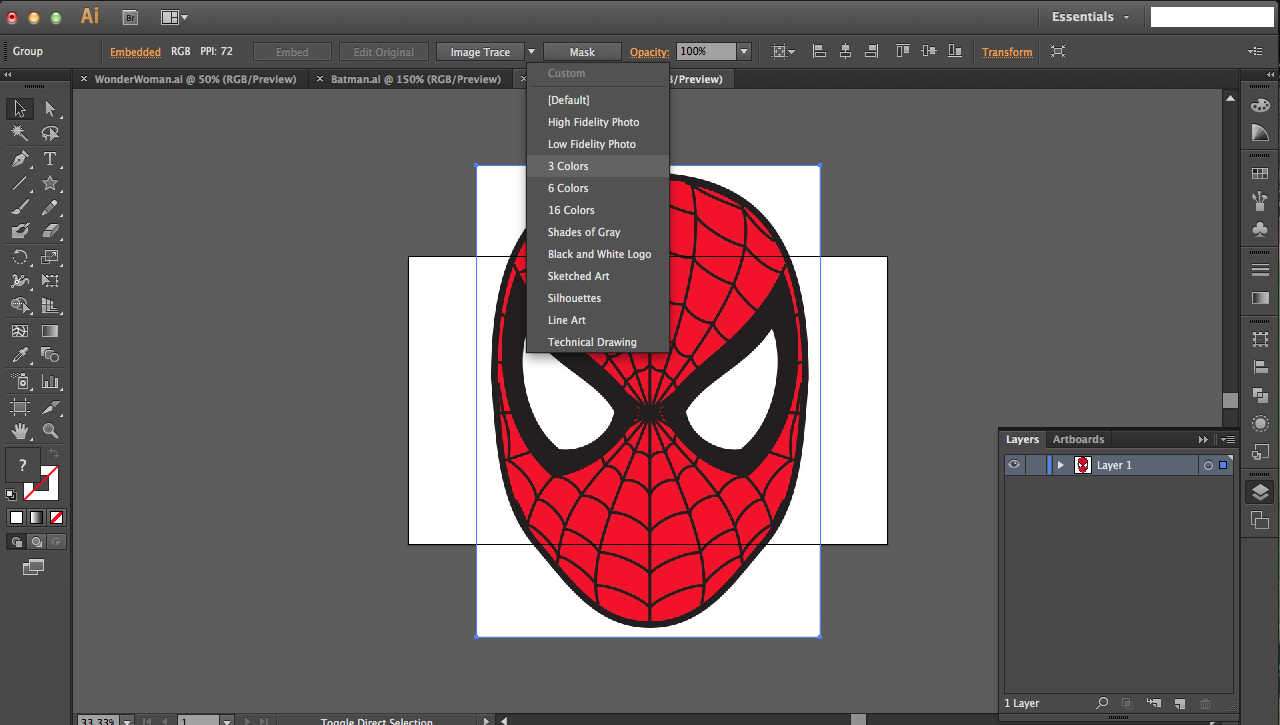Select the Mesh tool
This screenshot has width=1280, height=725.
[20, 331]
